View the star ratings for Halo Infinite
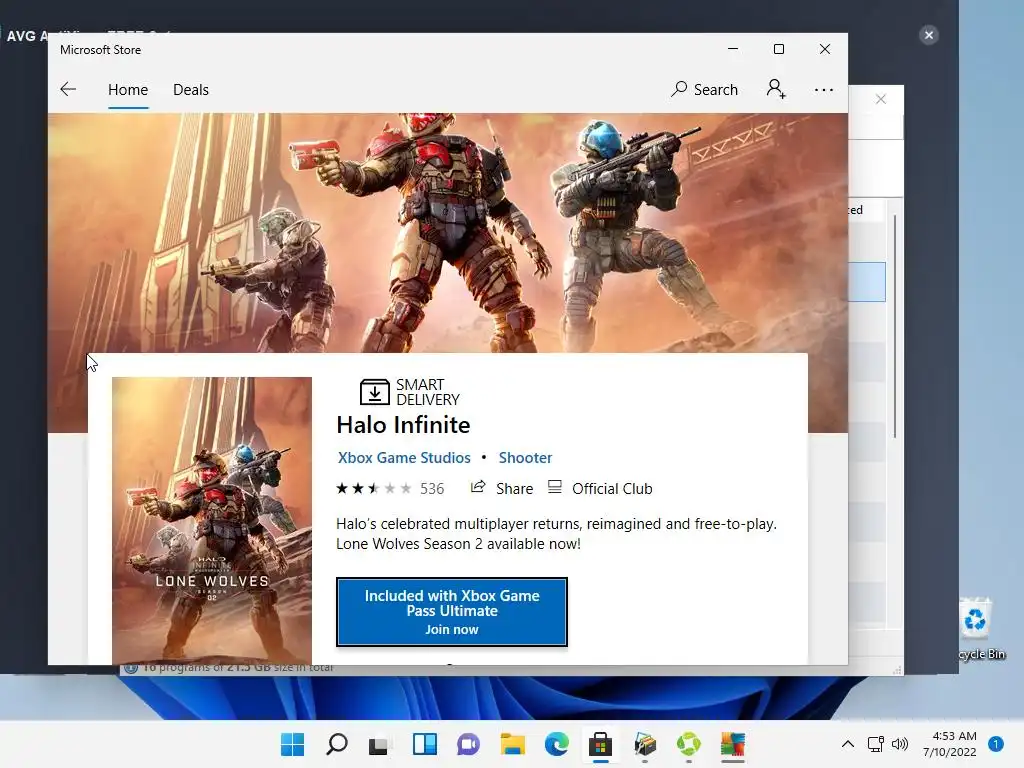The height and width of the screenshot is (768, 1024). click(374, 488)
